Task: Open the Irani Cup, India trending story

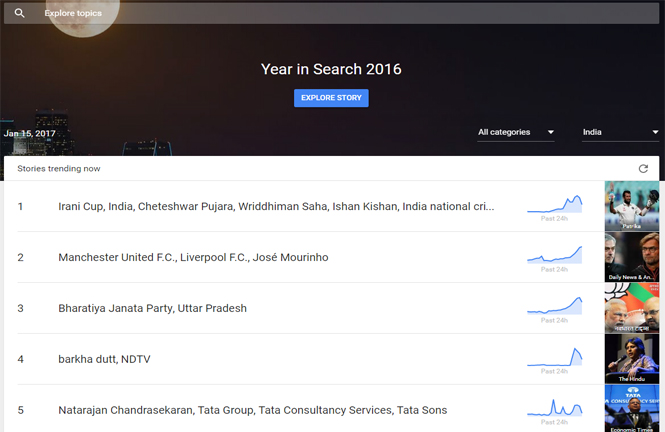Action: [x=276, y=206]
